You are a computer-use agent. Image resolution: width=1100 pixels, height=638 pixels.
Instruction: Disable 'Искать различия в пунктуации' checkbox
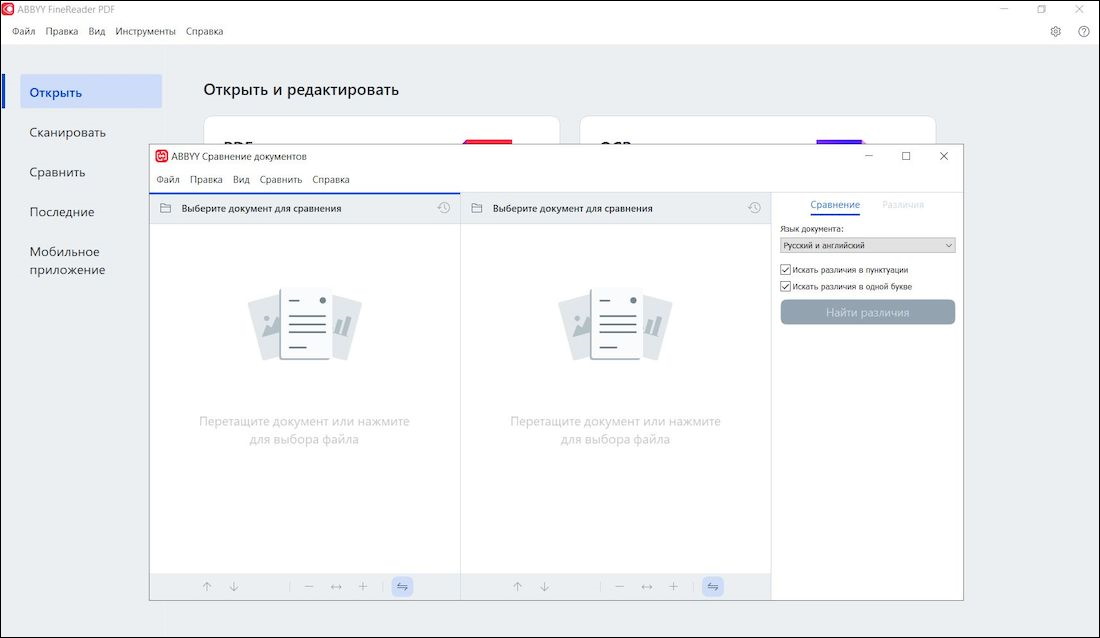[x=786, y=270]
